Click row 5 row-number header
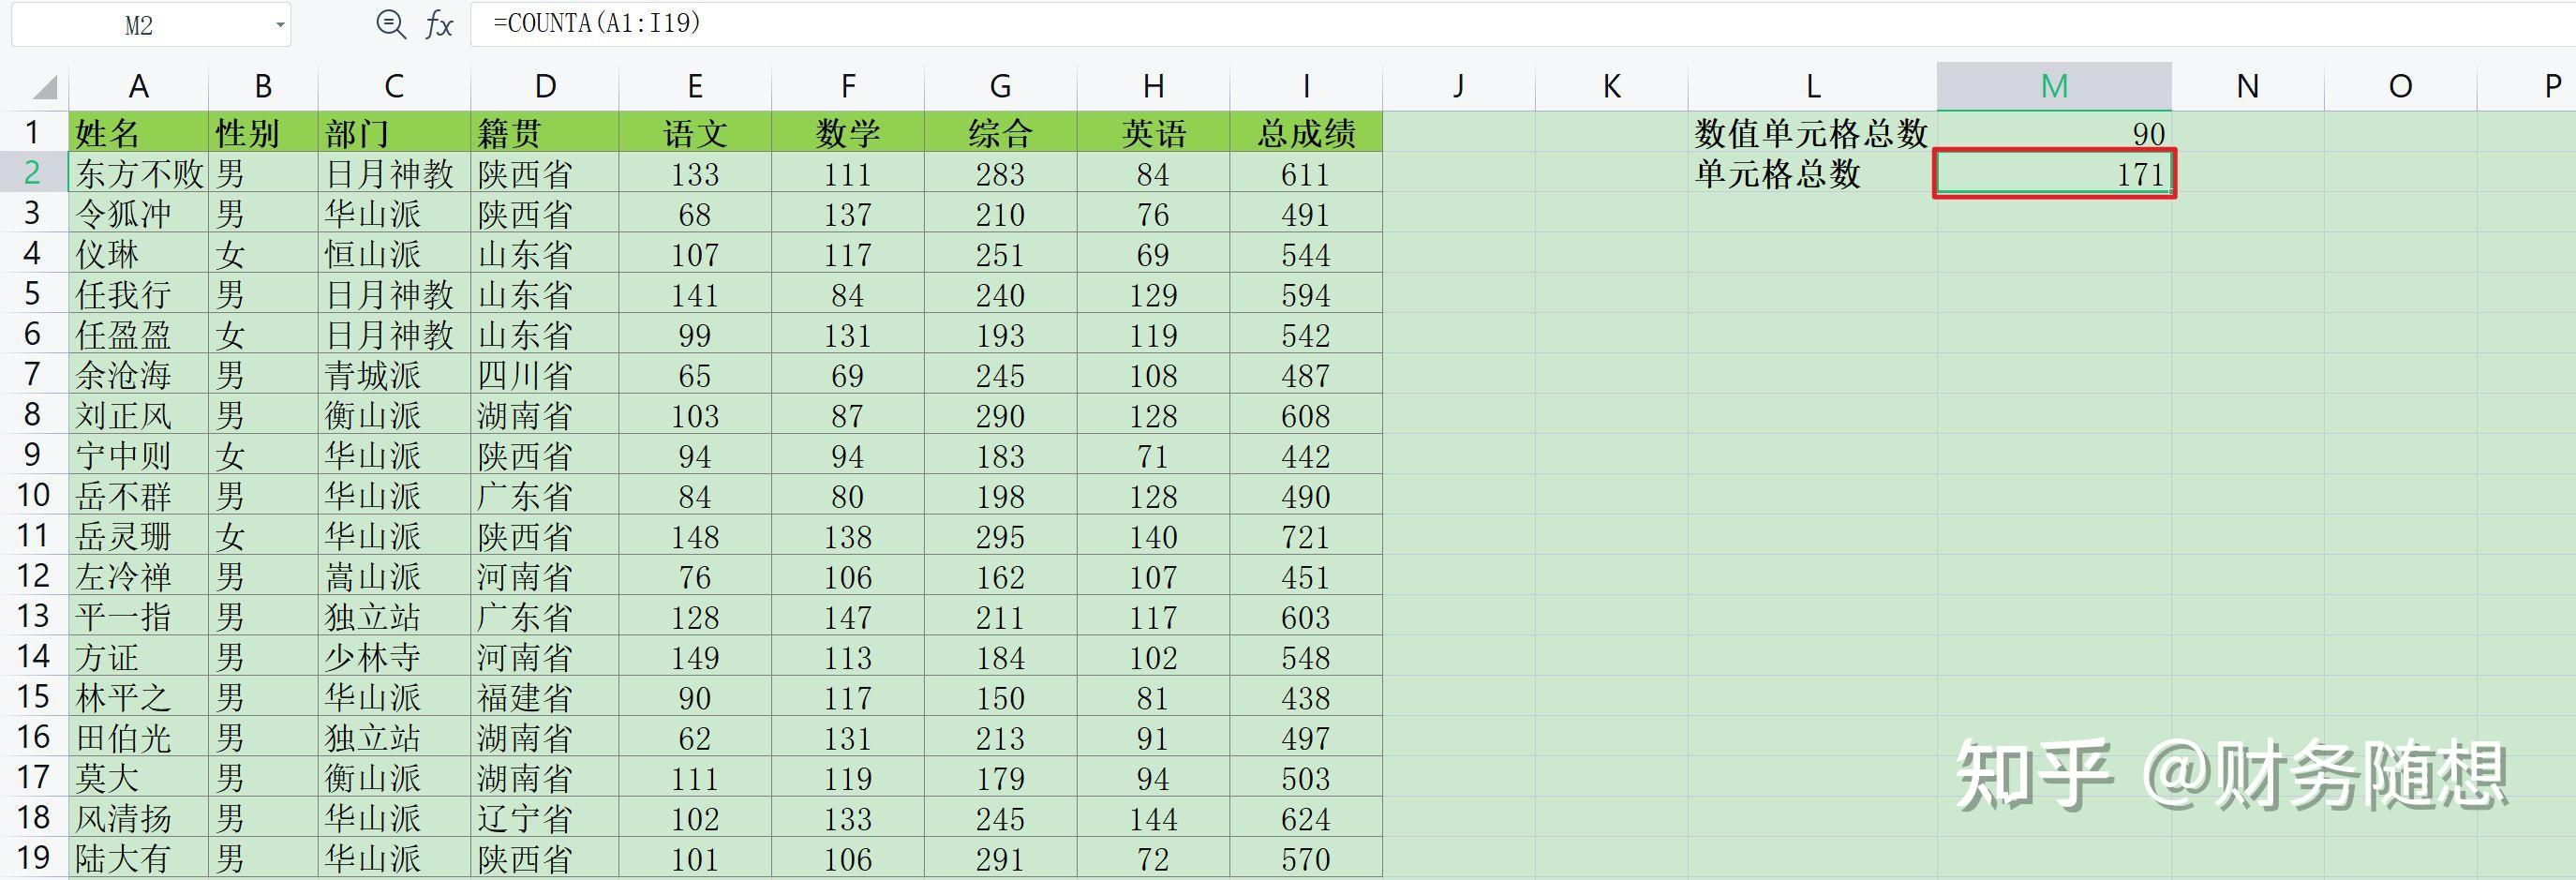Image resolution: width=2576 pixels, height=880 pixels. pos(33,293)
